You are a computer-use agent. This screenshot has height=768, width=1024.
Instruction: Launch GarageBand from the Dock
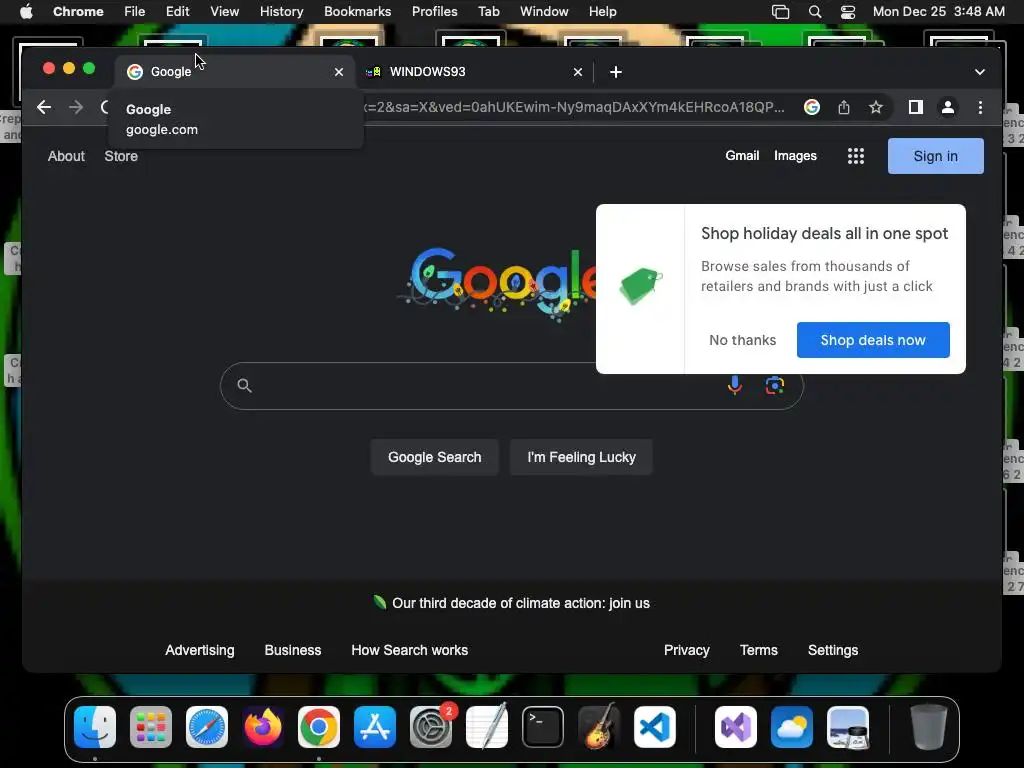599,727
